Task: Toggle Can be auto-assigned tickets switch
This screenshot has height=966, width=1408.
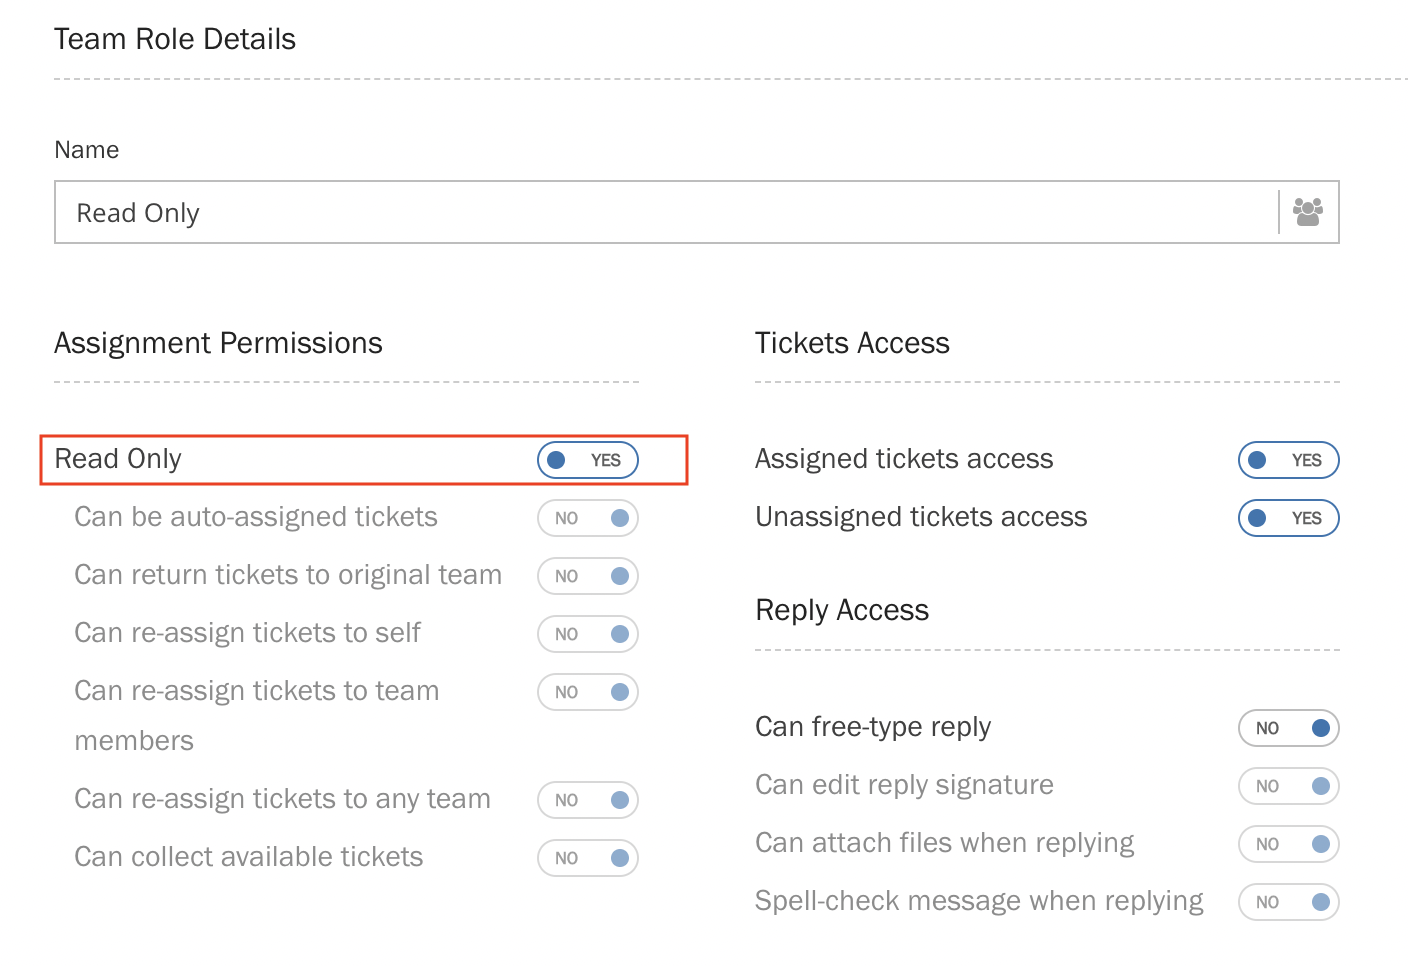Action: coord(587,518)
